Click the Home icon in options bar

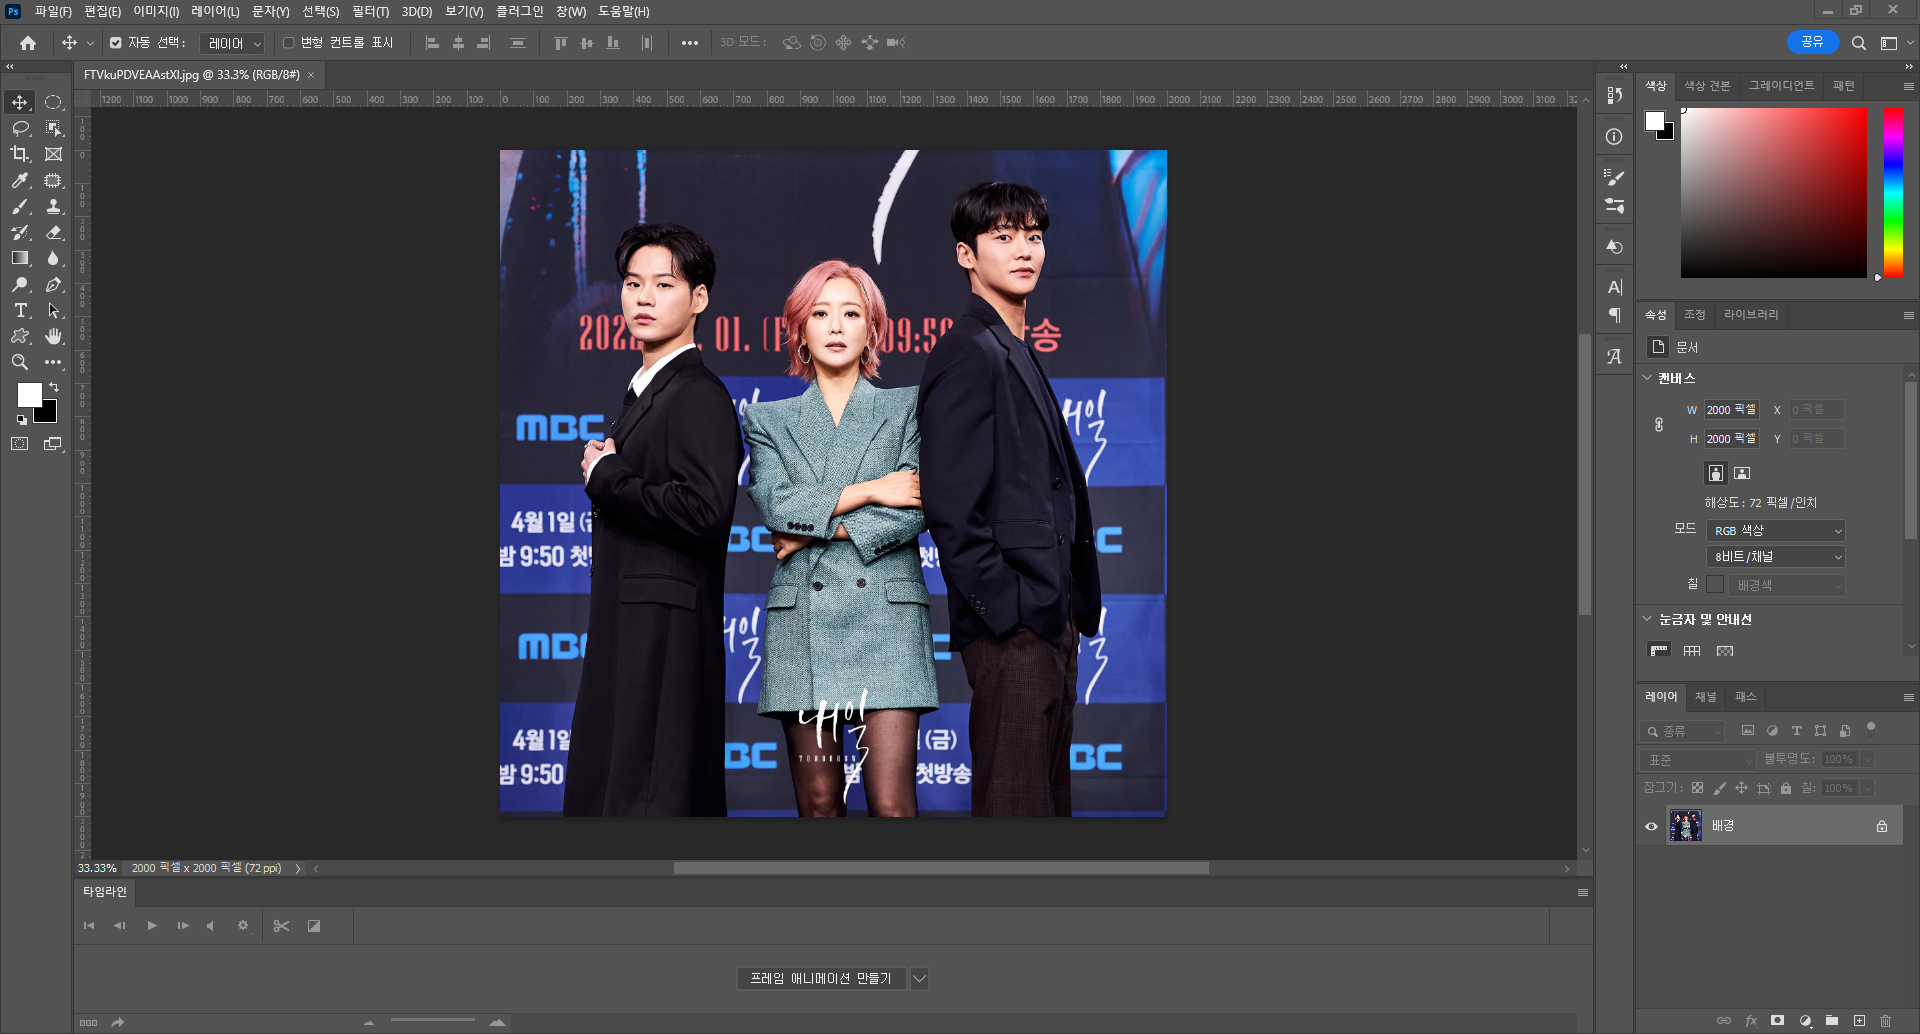point(28,43)
